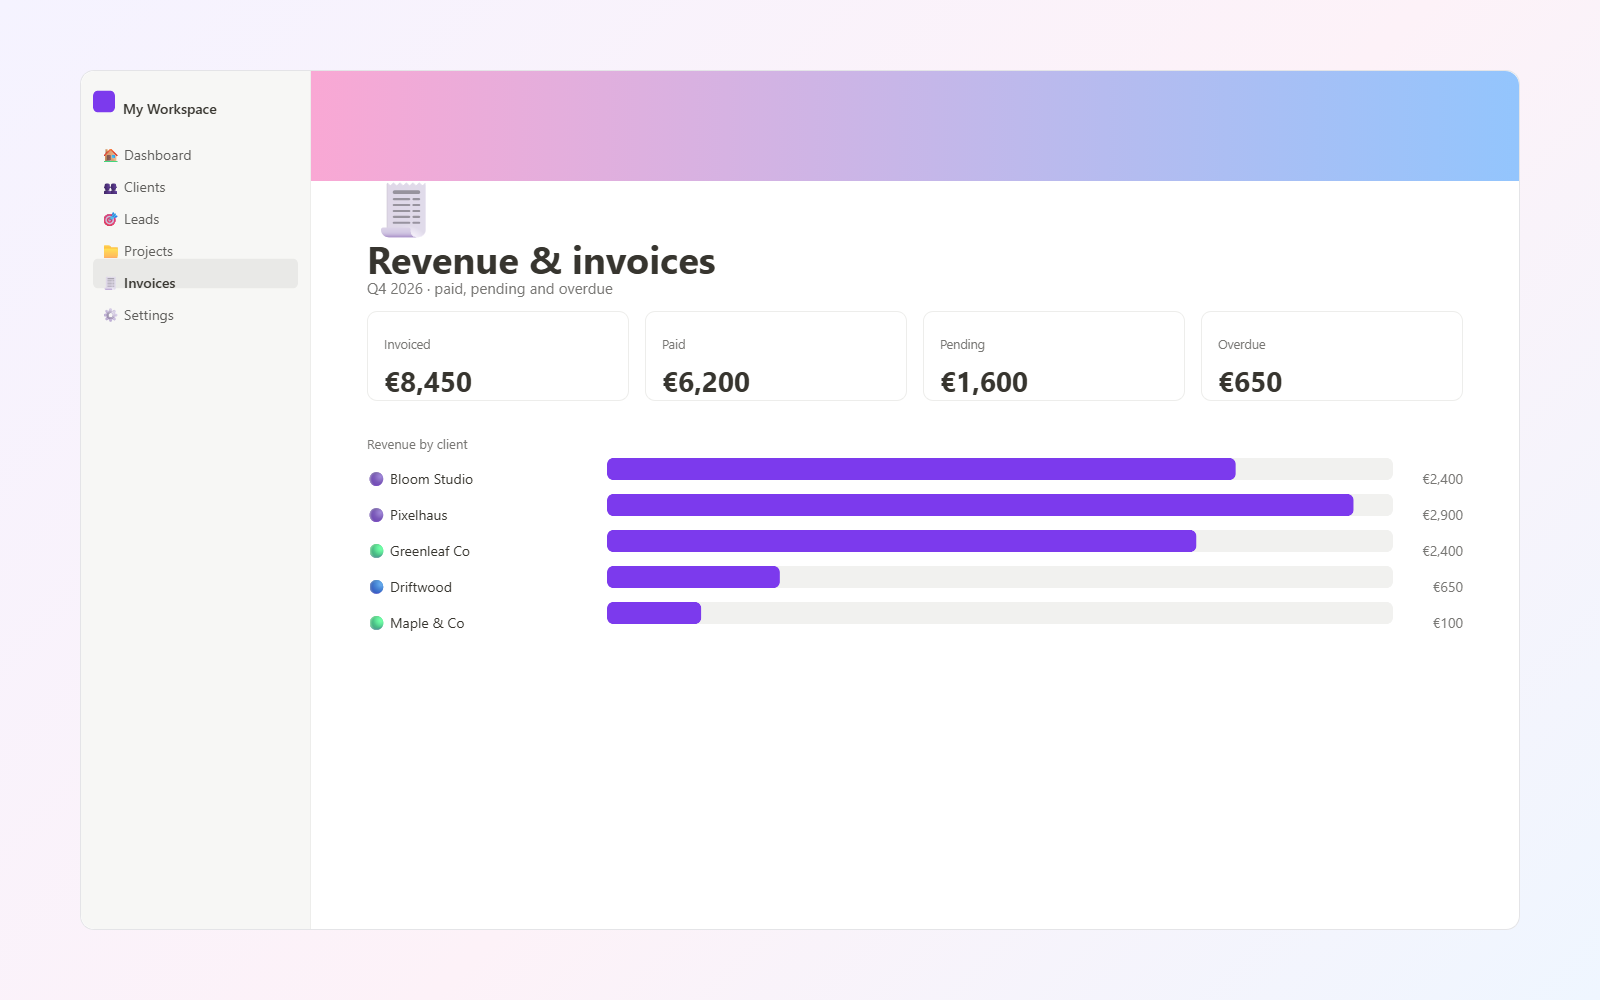Click the €2,900 Pixelhaus amount

pos(1442,515)
